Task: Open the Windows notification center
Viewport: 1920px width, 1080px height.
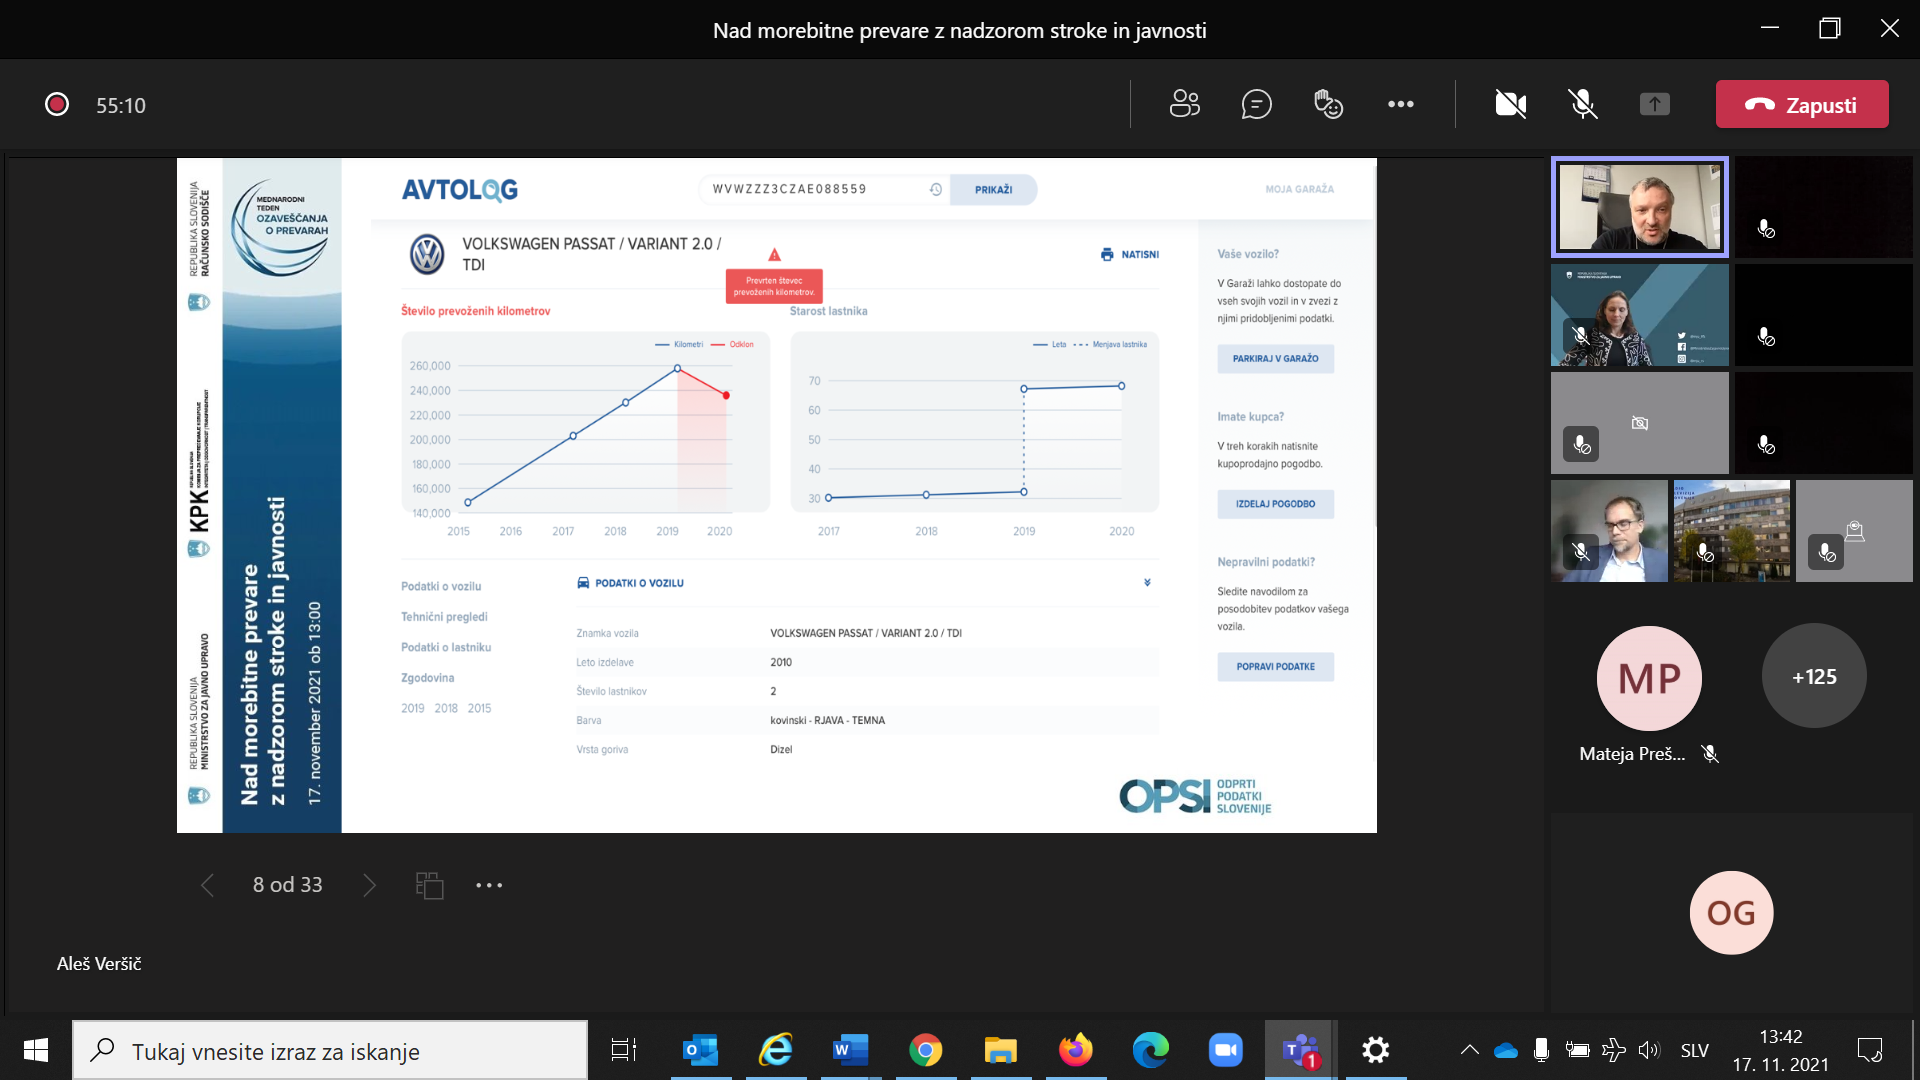Action: (x=1870, y=1050)
